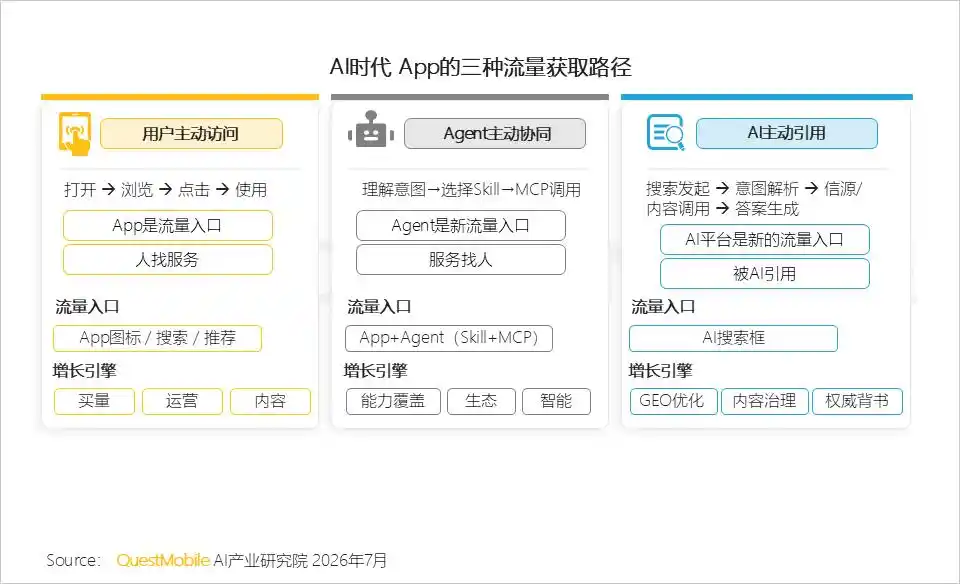Click 增长引擎 heading in the yellow column
960x584 pixels.
[x=84, y=370]
